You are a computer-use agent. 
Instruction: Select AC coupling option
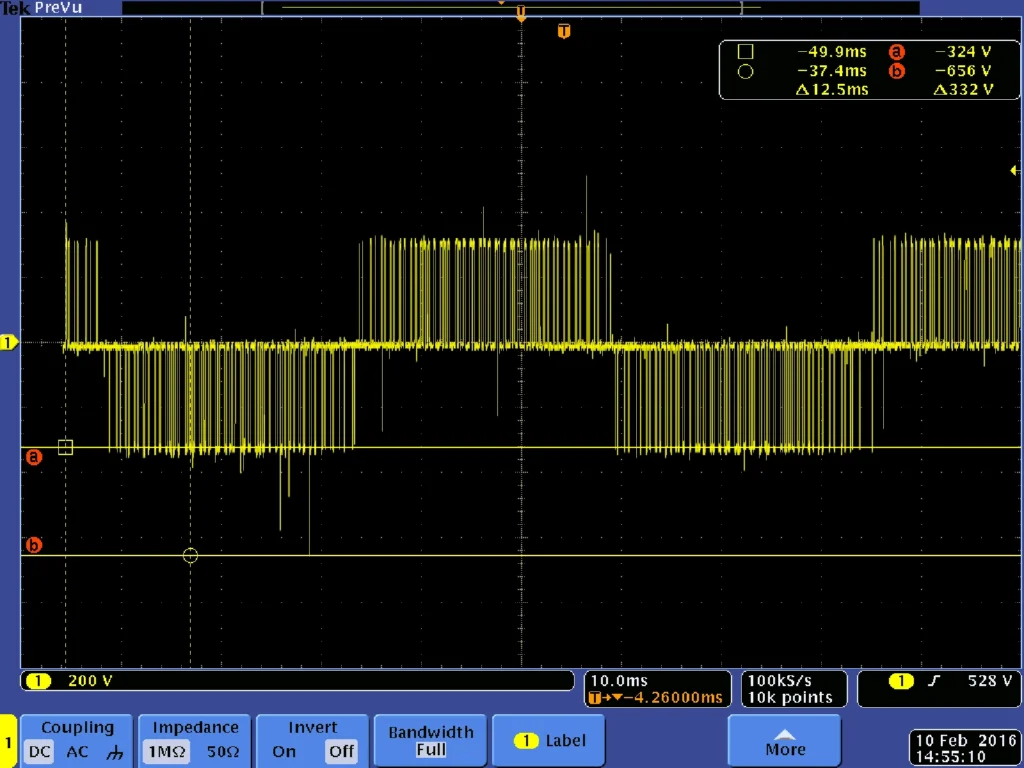coord(78,751)
